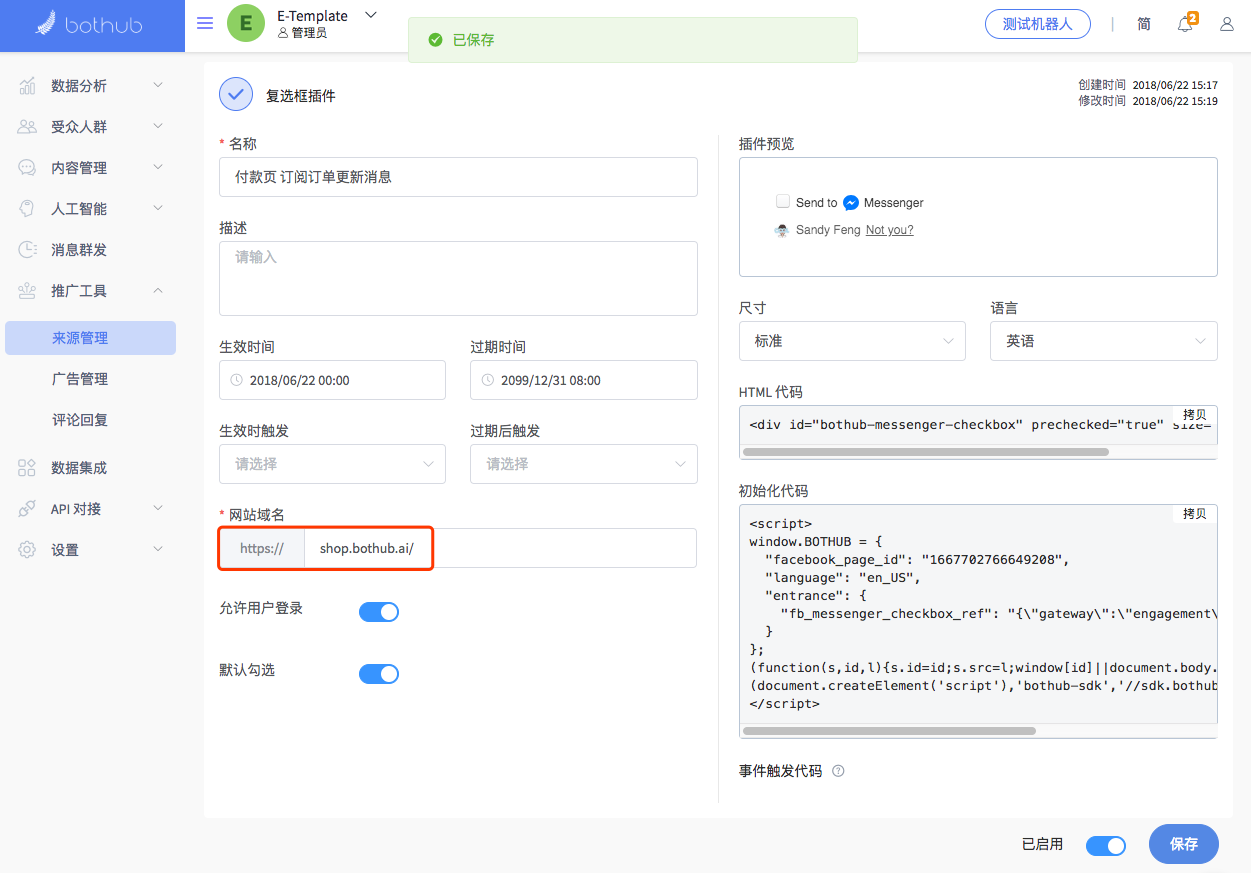Viewport: 1251px width, 873px height.
Task: Click the 网站域名 shop.bothub.ai/ field
Action: [500, 548]
